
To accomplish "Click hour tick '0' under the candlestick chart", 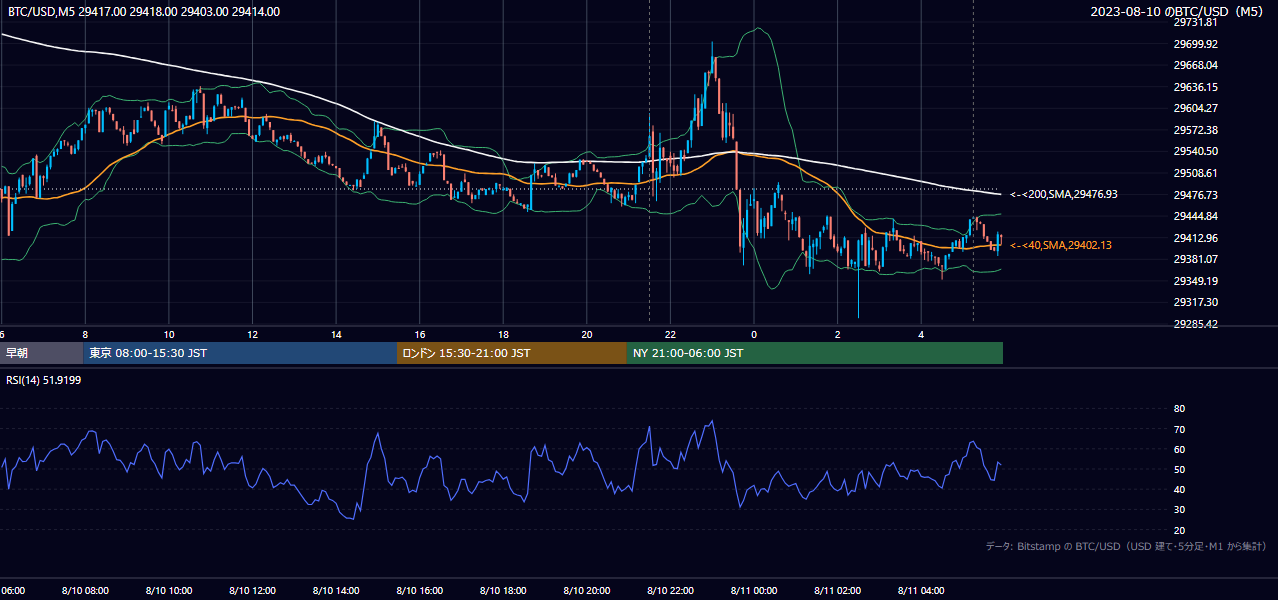I will pyautogui.click(x=754, y=334).
